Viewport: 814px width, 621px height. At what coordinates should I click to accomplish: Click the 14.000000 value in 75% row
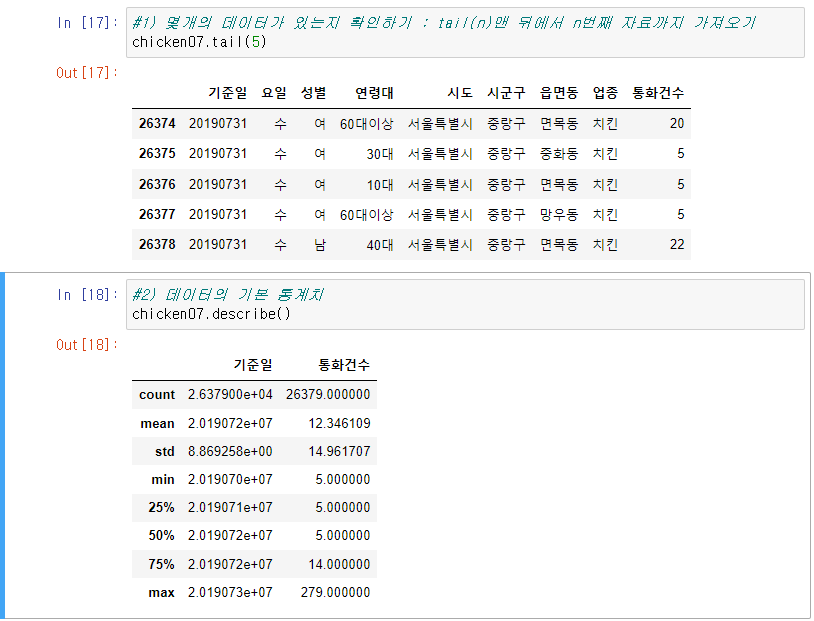click(339, 564)
